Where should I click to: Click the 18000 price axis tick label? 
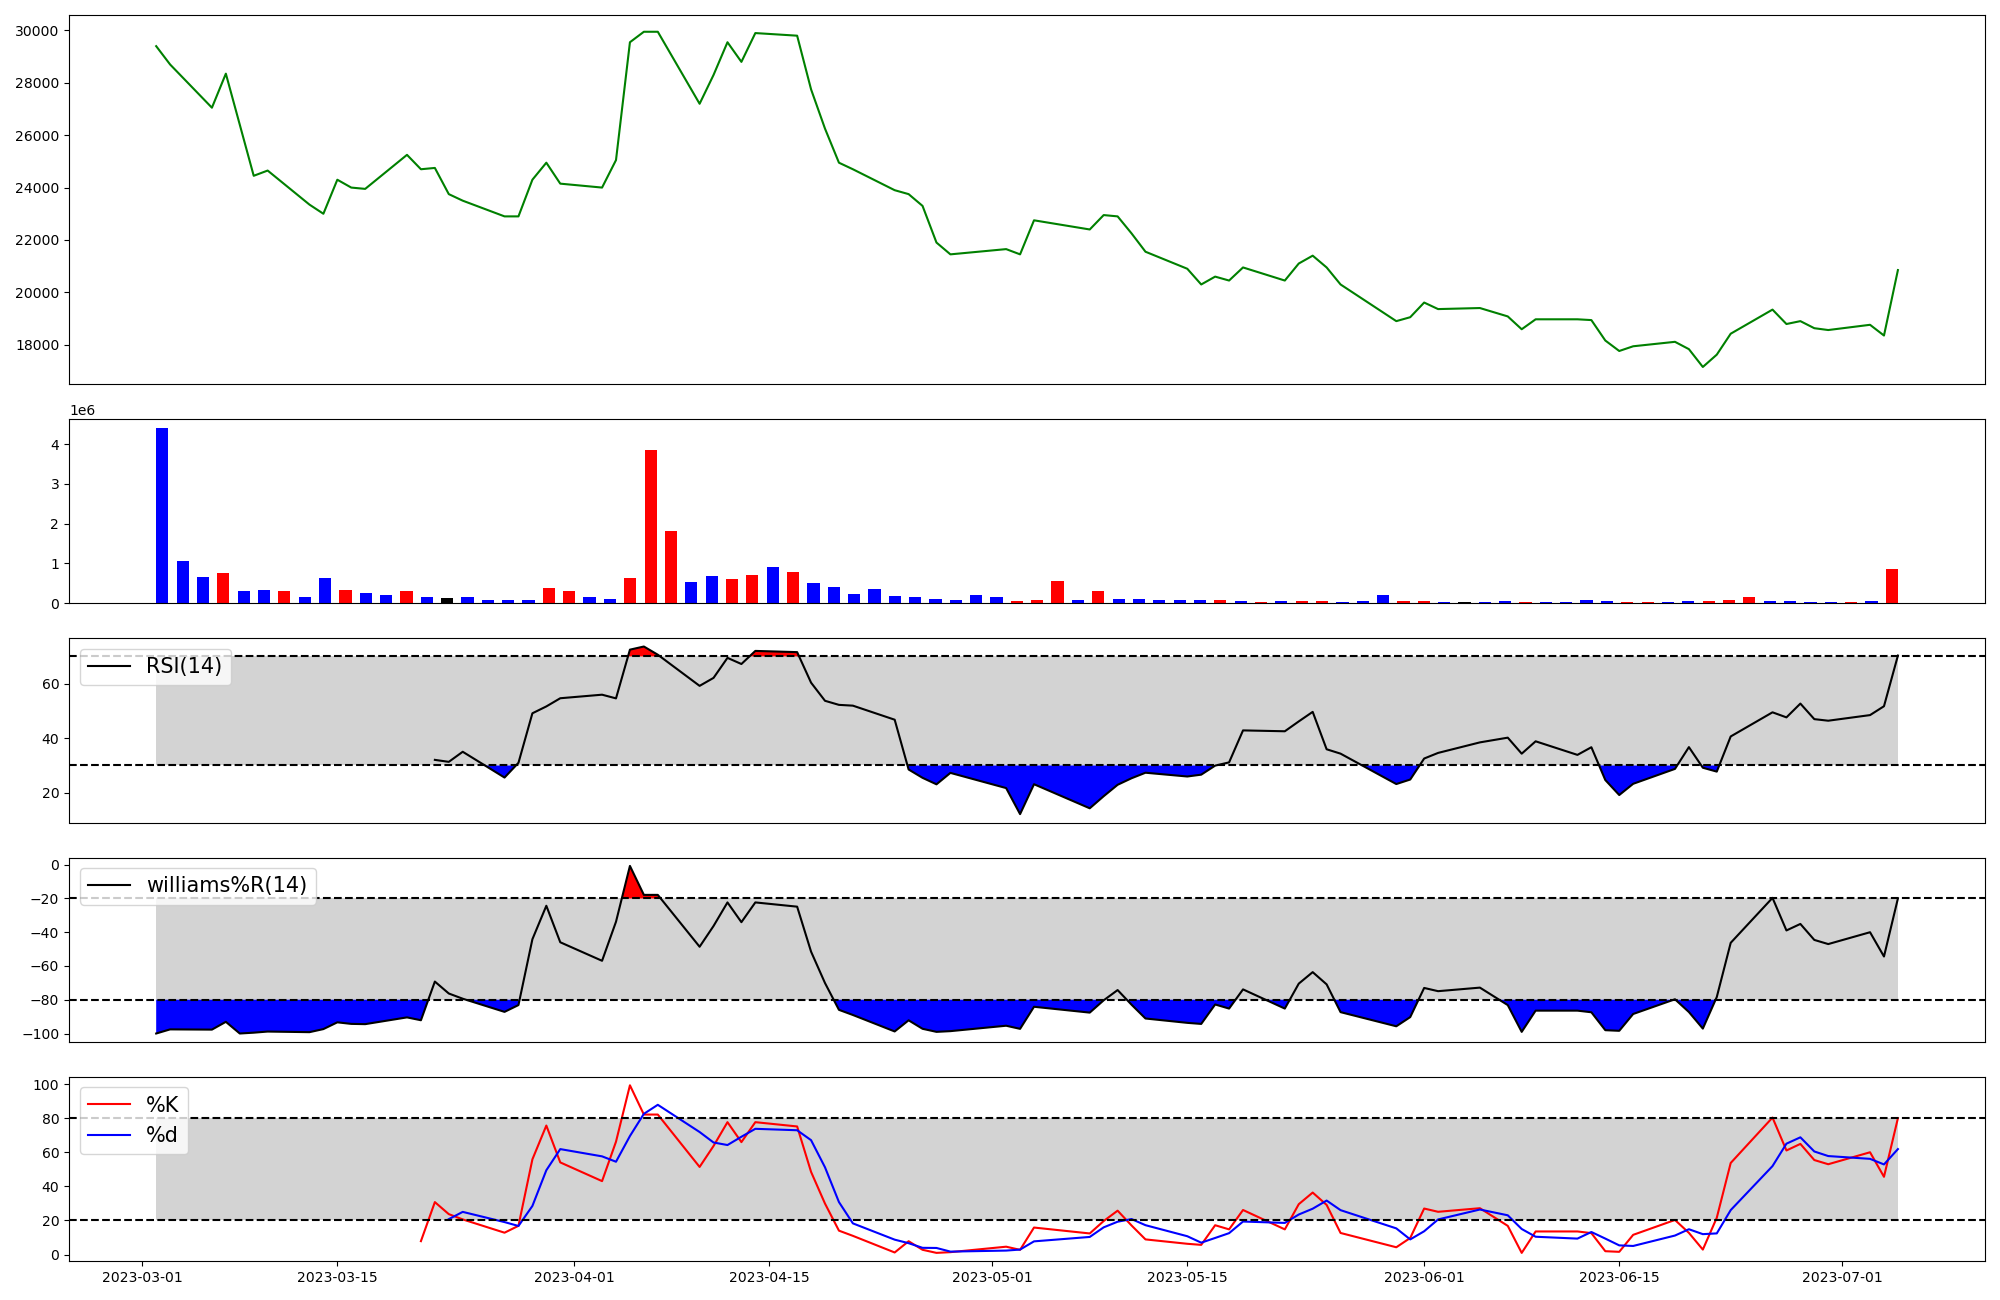(x=36, y=346)
